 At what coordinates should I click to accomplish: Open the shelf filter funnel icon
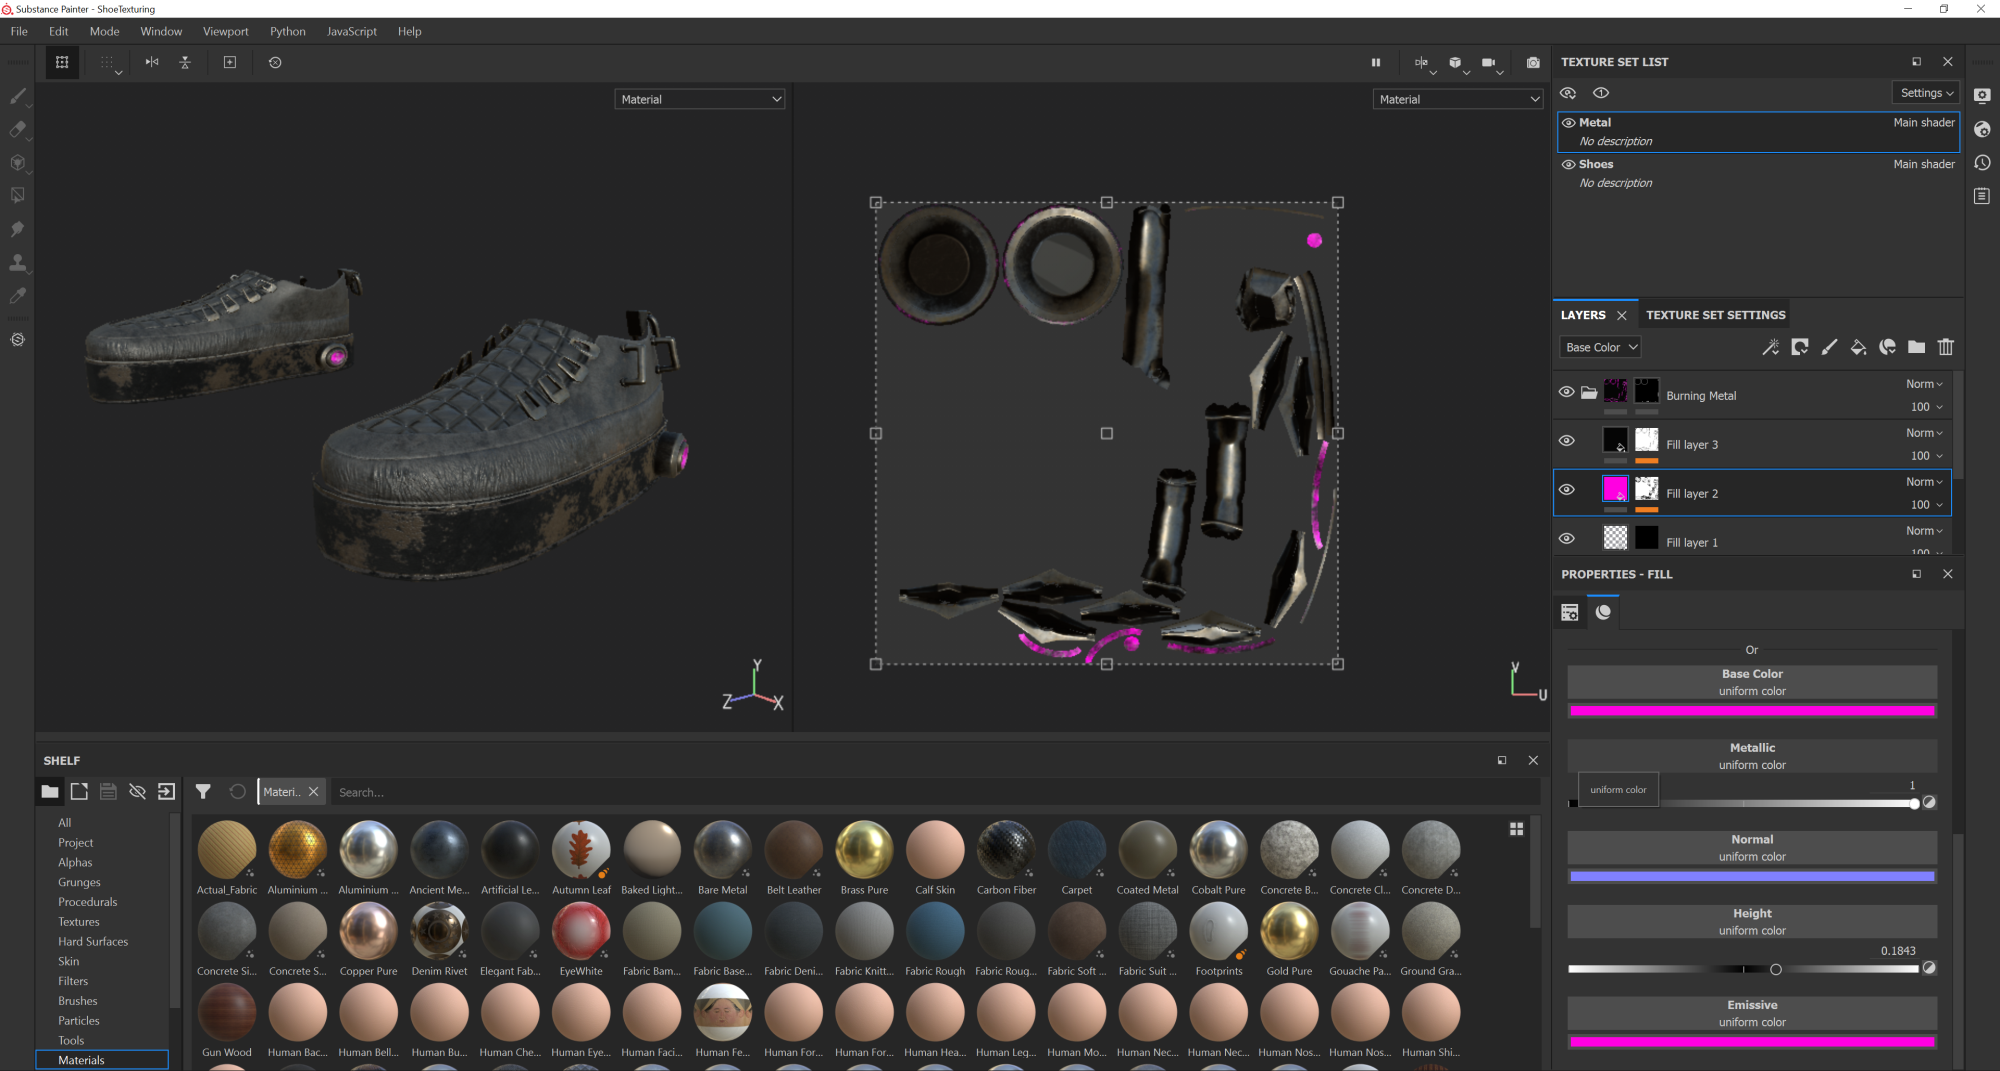pyautogui.click(x=203, y=792)
